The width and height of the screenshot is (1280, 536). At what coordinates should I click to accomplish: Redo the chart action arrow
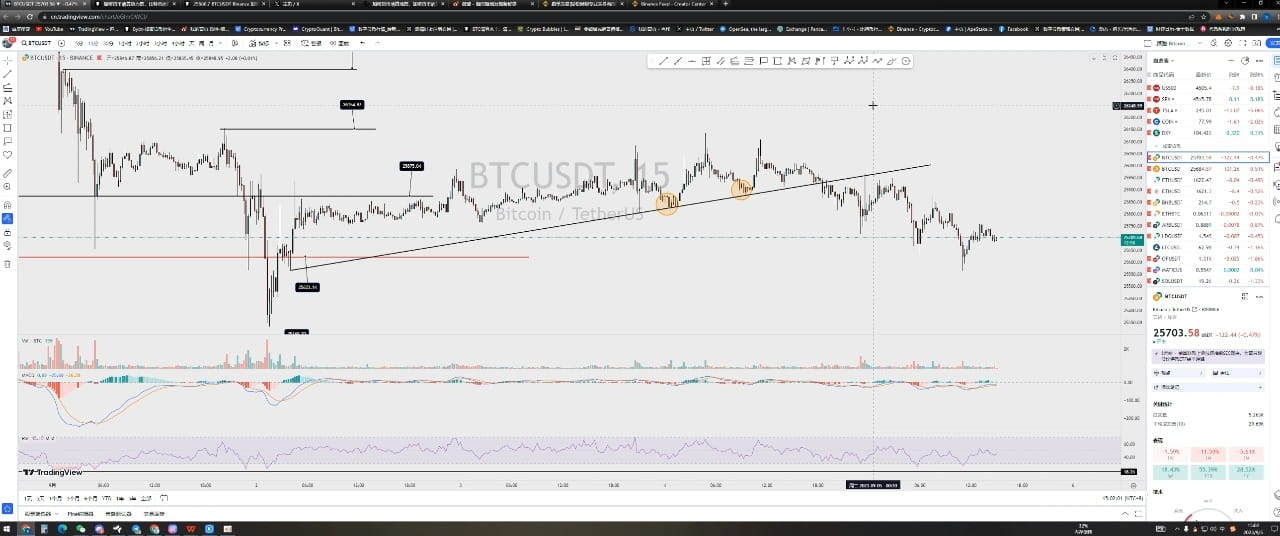(378, 43)
